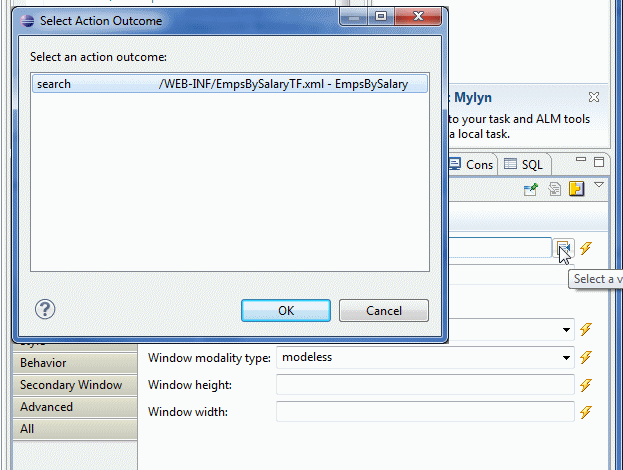Click the pin property view icon

tap(531, 189)
